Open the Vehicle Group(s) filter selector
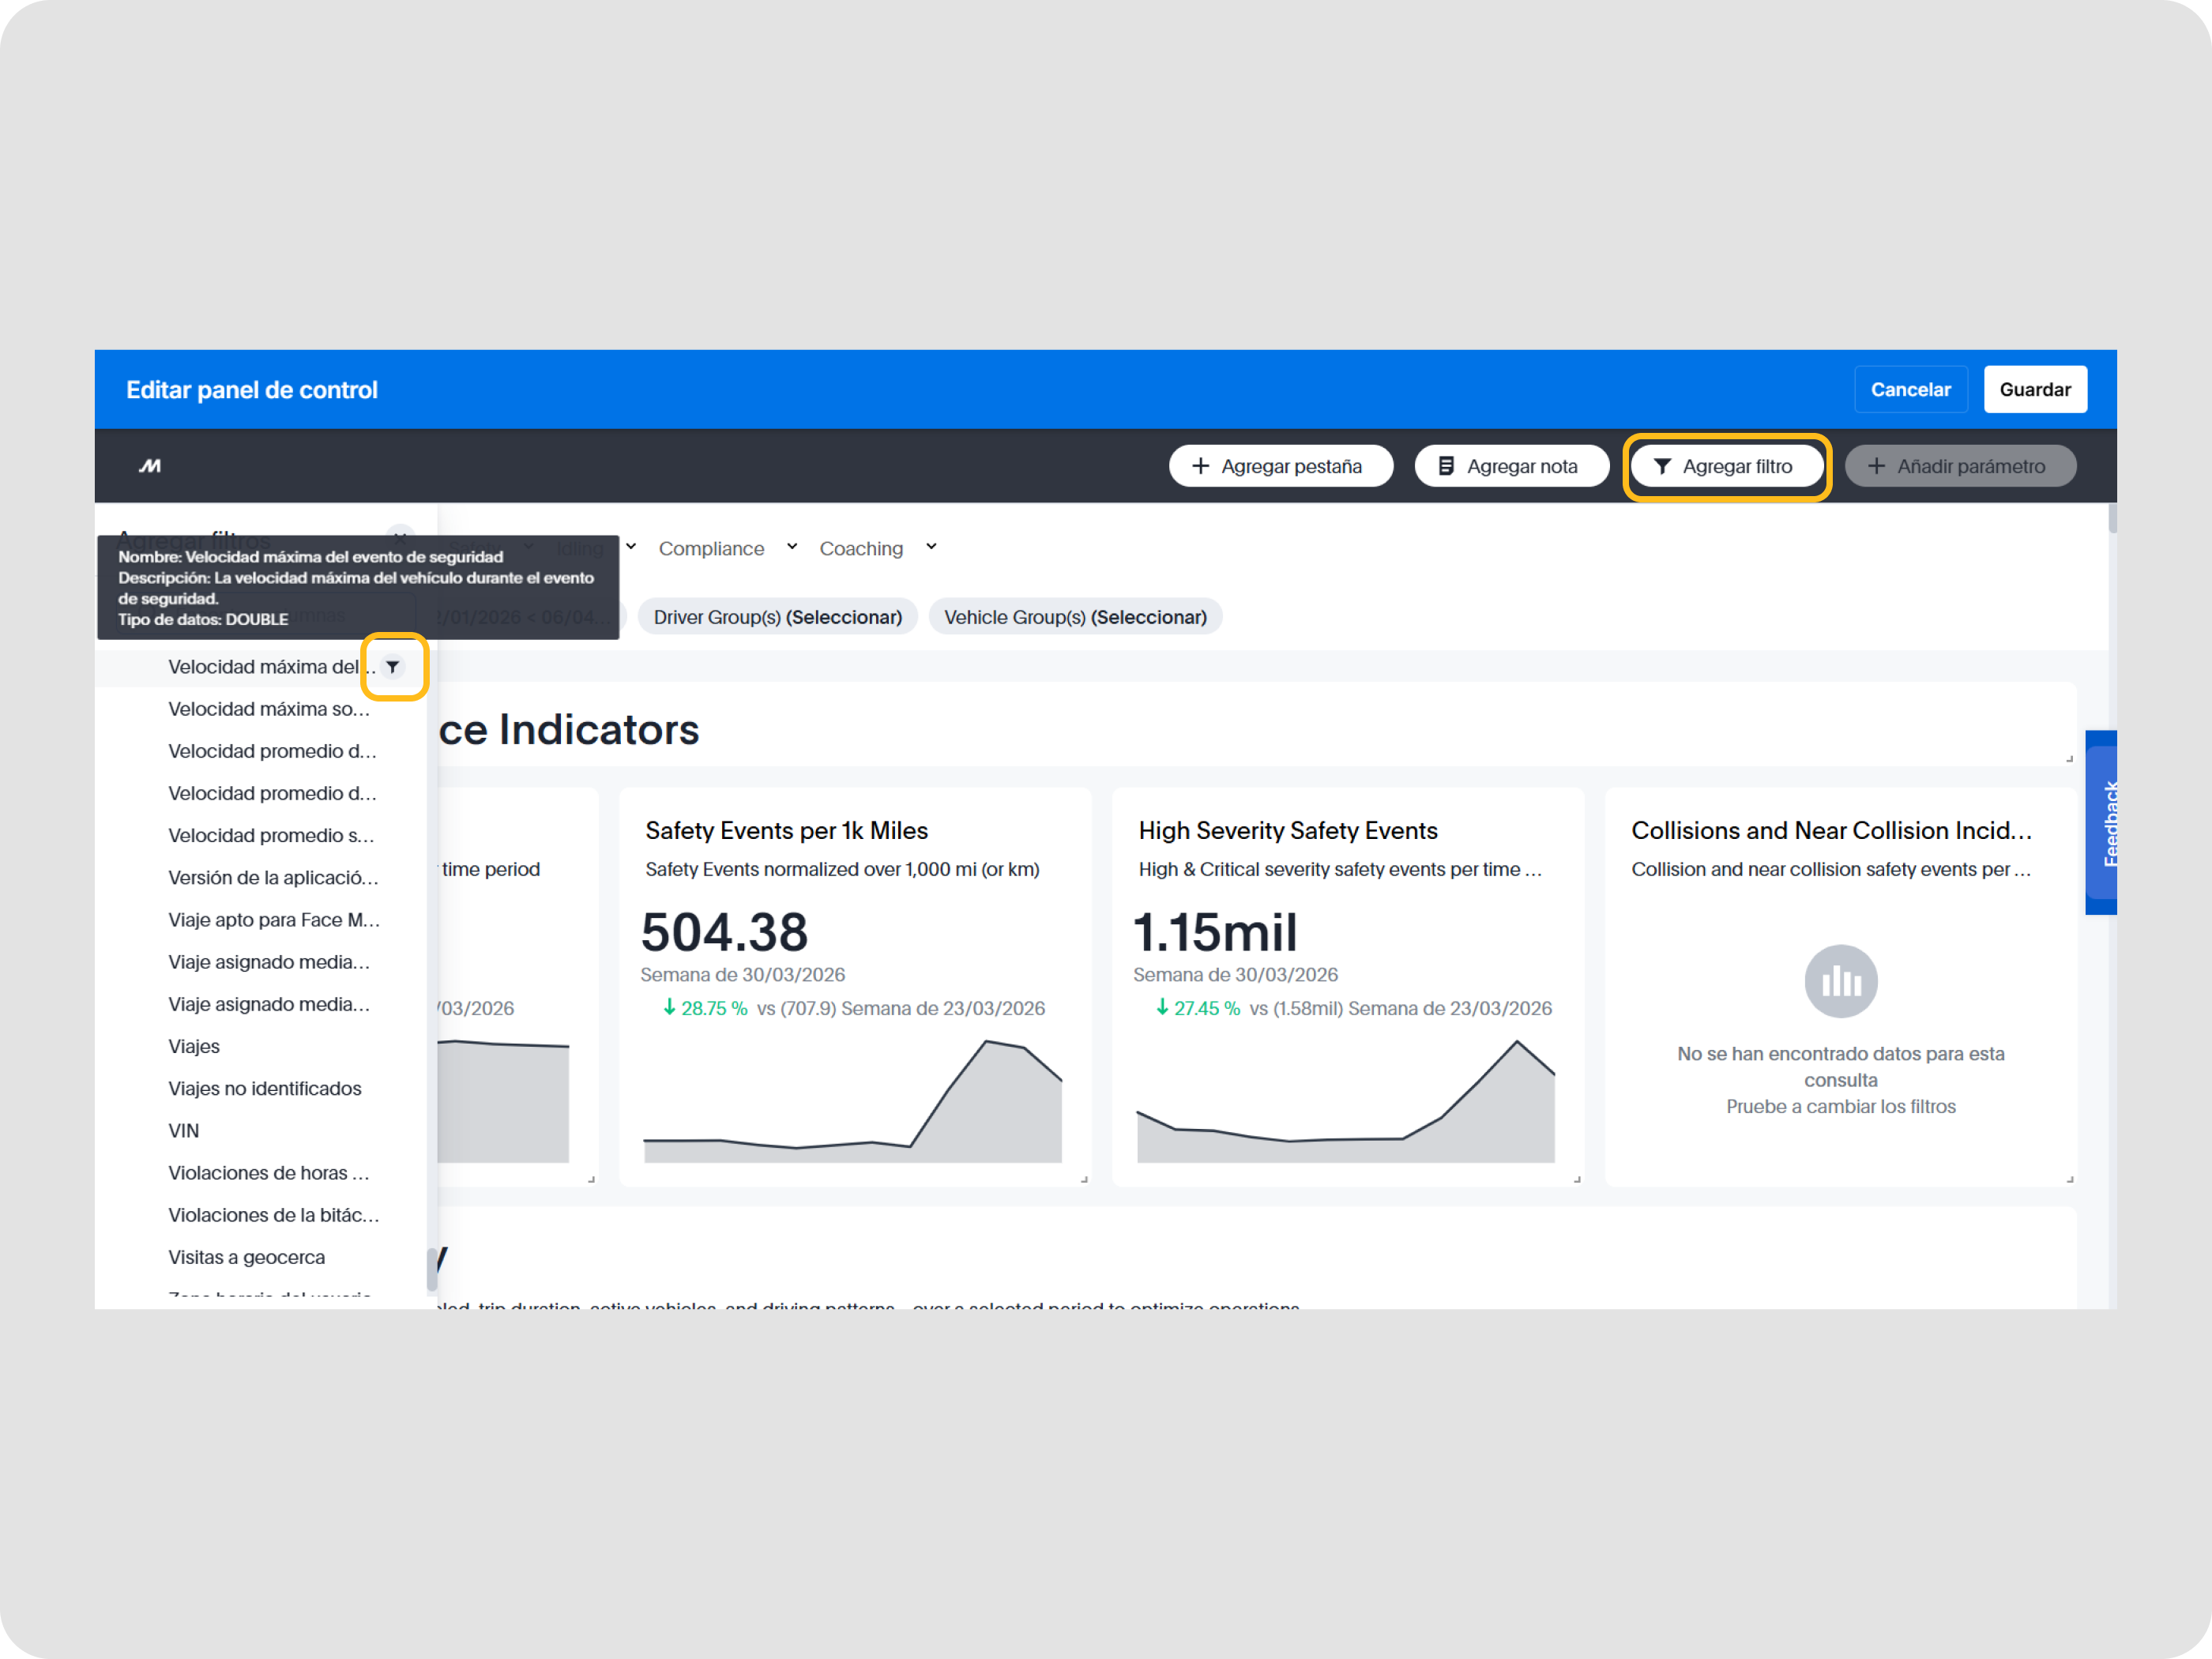Image resolution: width=2212 pixels, height=1659 pixels. tap(1075, 617)
